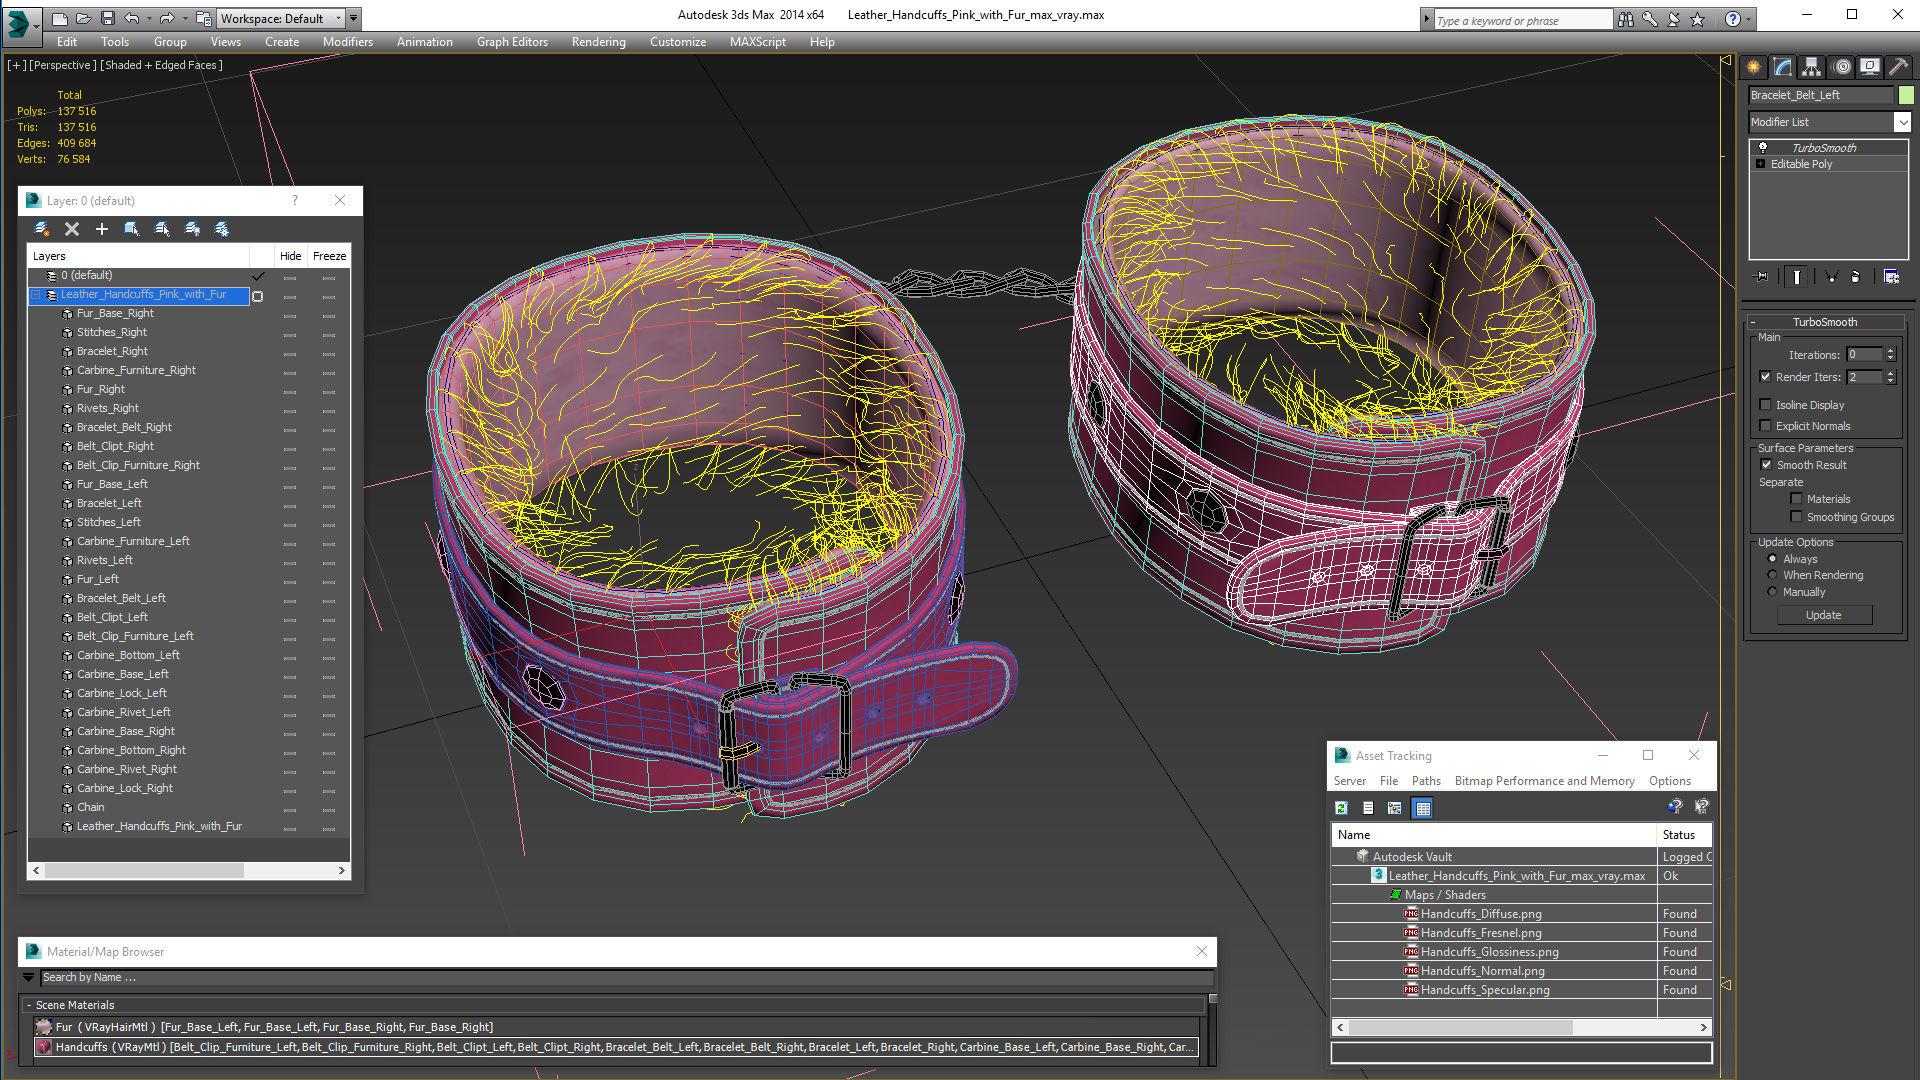The image size is (1920, 1080).
Task: Enable the Isoline Display checkbox
Action: click(x=1766, y=405)
